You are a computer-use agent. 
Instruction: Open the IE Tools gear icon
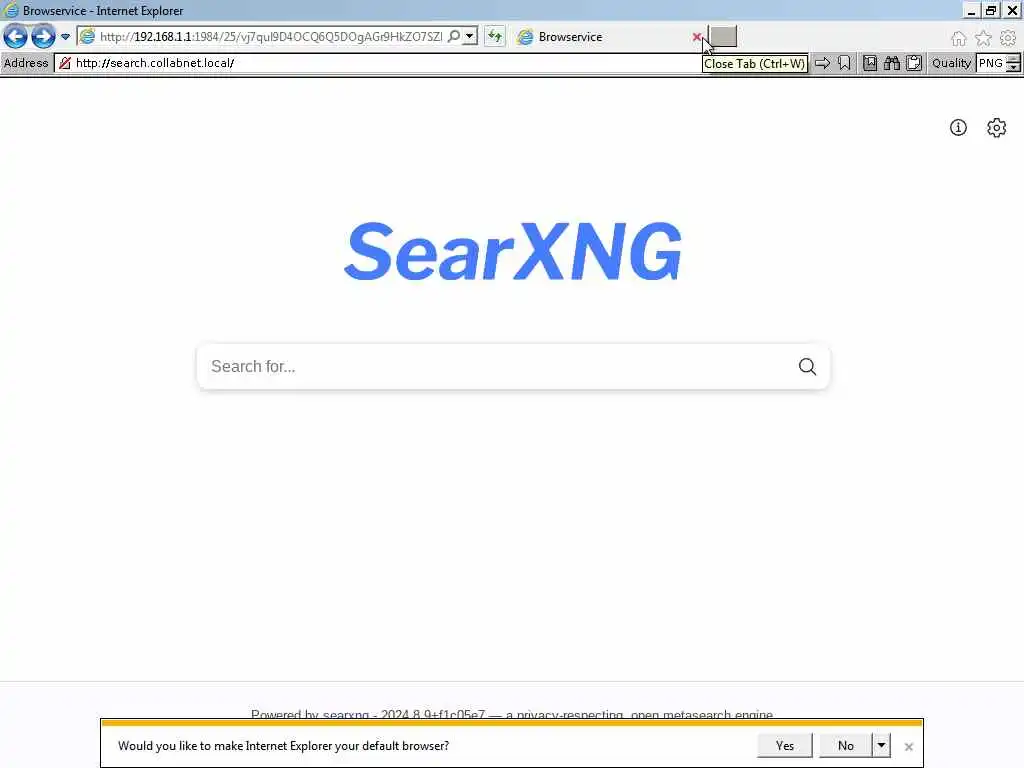coord(1008,39)
